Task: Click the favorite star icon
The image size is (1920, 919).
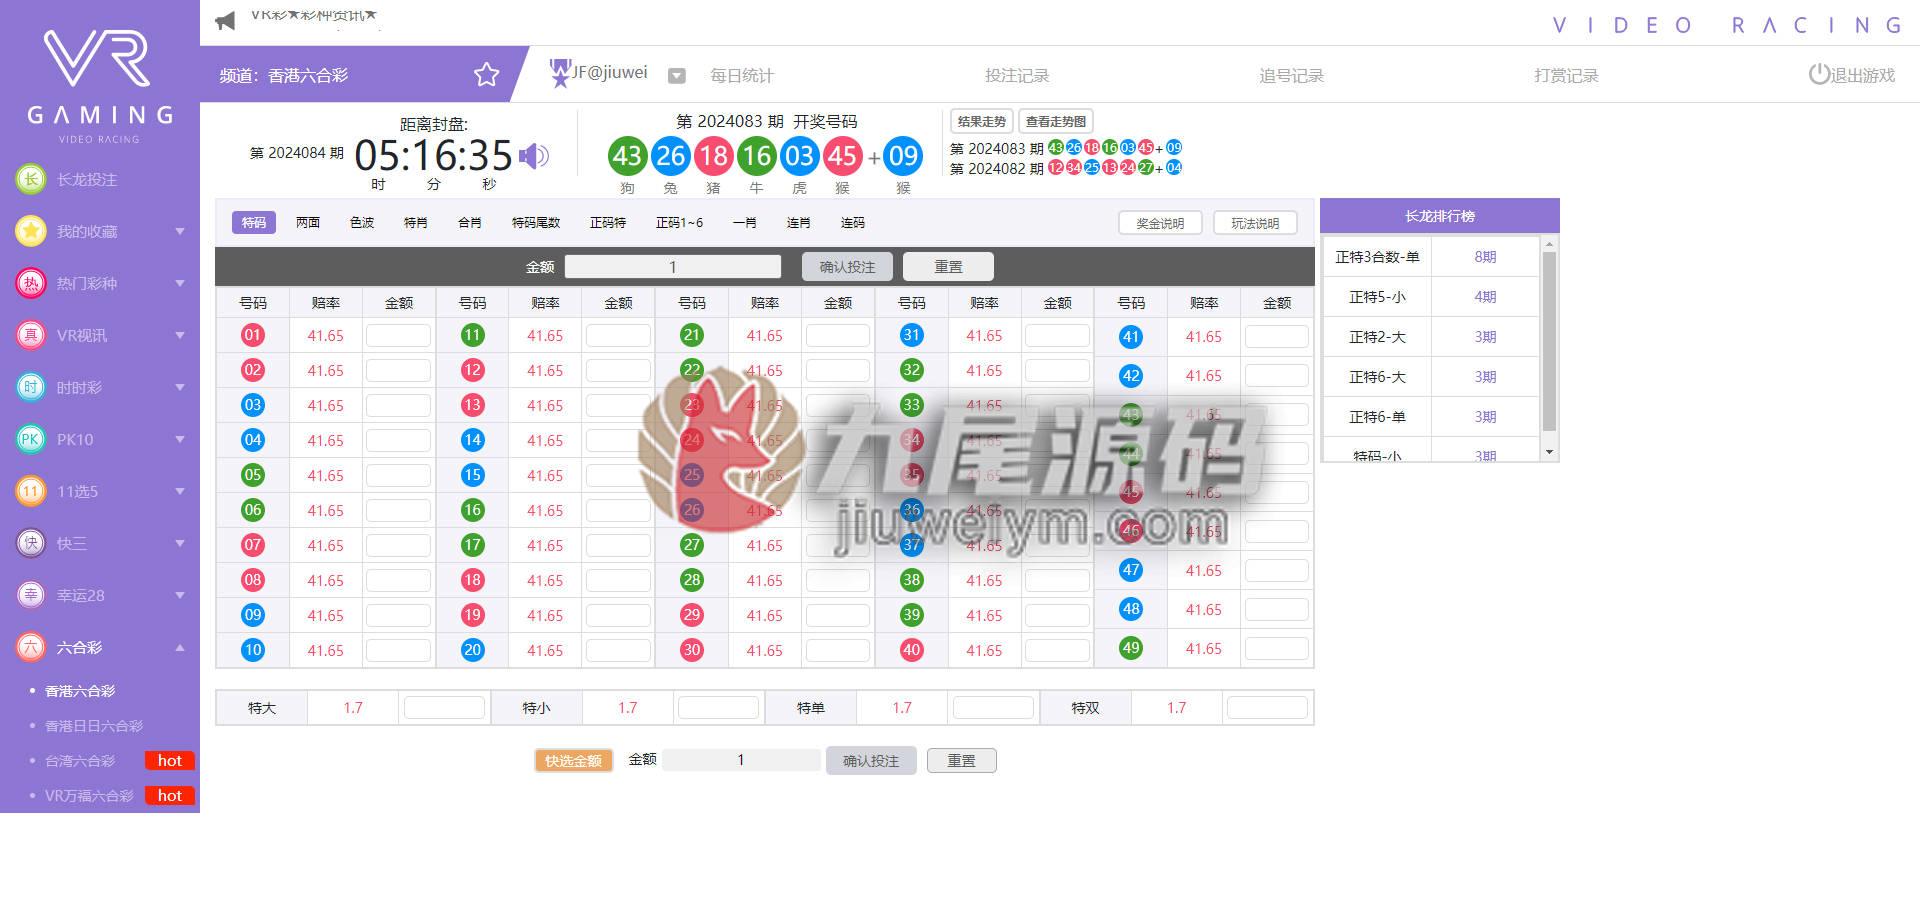Action: 486,74
